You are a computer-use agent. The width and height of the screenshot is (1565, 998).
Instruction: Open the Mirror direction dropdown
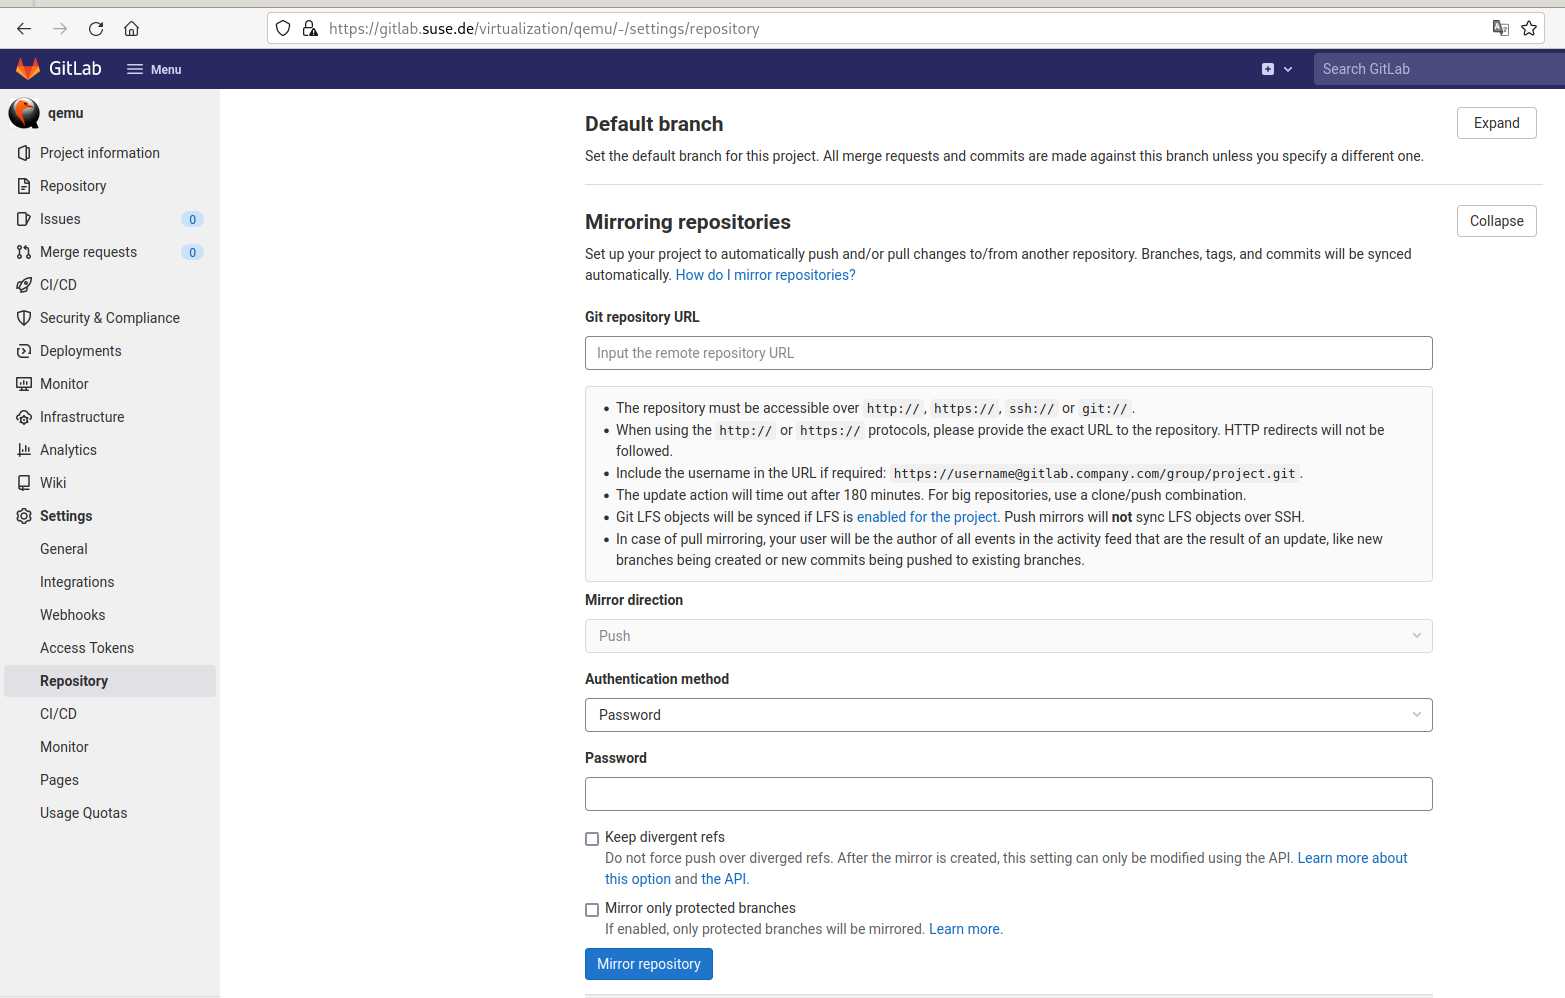(x=1008, y=636)
